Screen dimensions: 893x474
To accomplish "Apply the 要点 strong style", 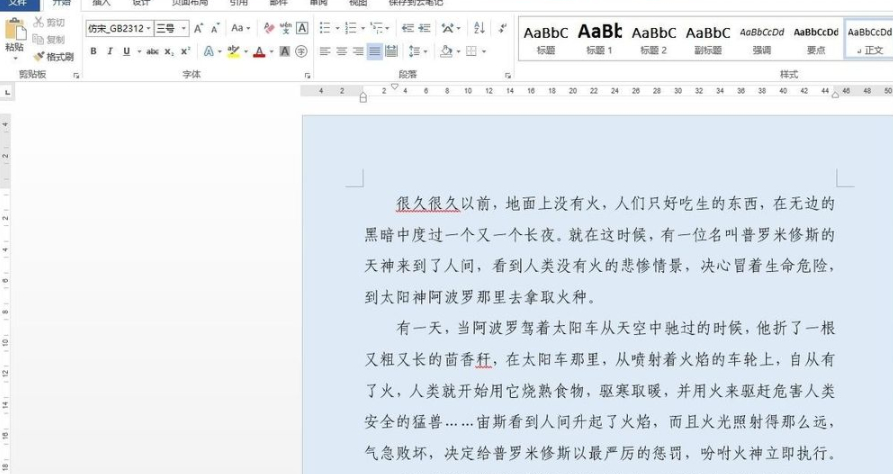I will pos(816,39).
